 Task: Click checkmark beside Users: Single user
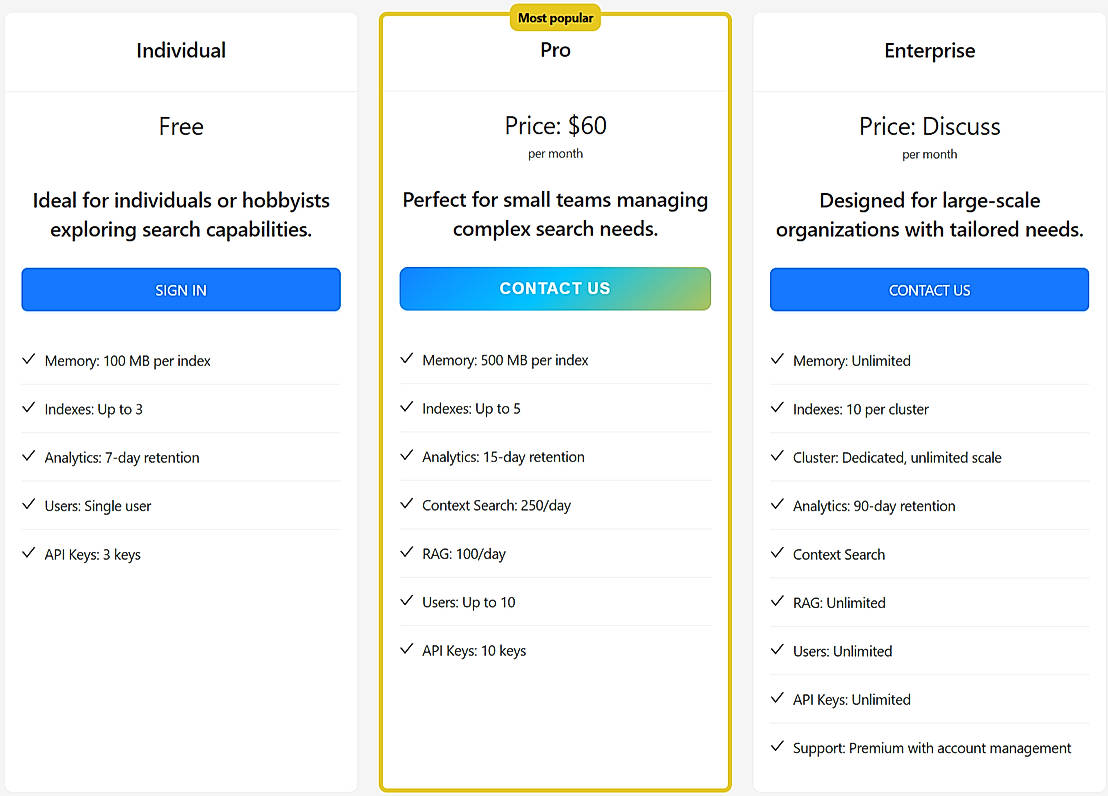point(28,505)
